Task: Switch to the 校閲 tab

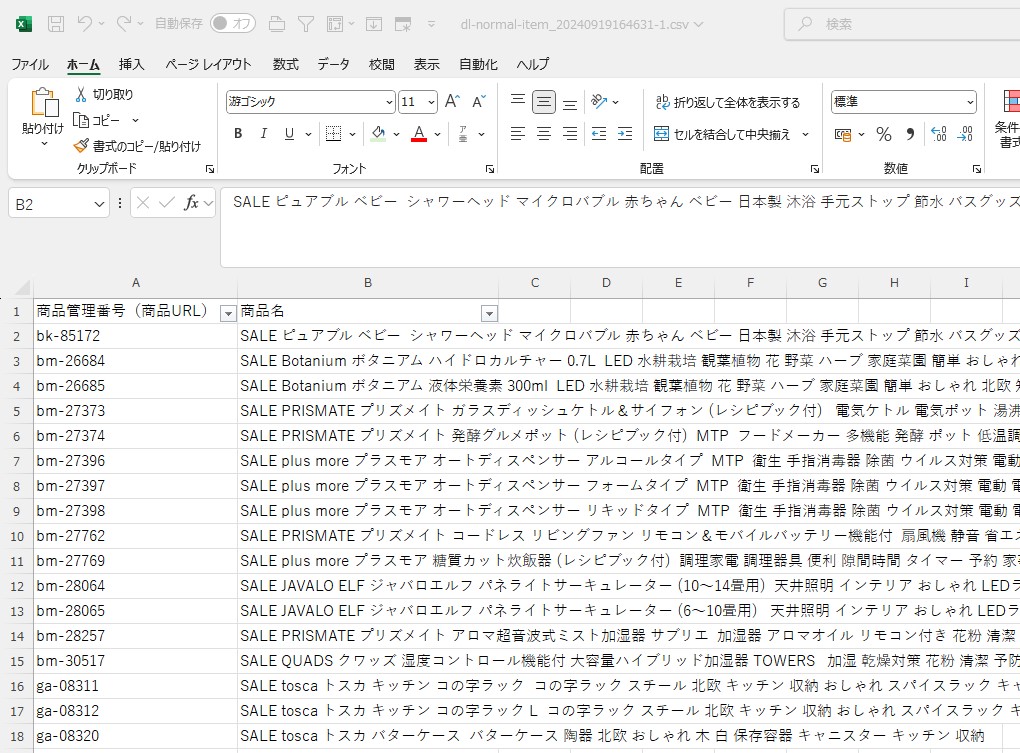Action: click(x=381, y=64)
